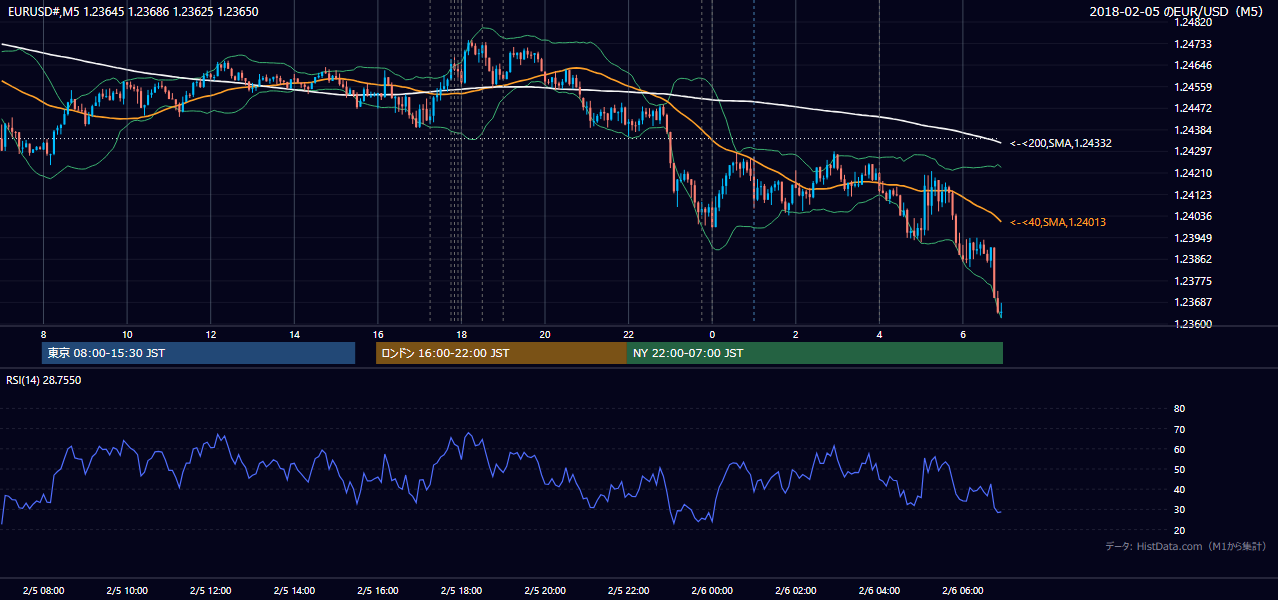Click the '2/6 04:00' date label
Image resolution: width=1278 pixels, height=600 pixels.
click(x=879, y=590)
